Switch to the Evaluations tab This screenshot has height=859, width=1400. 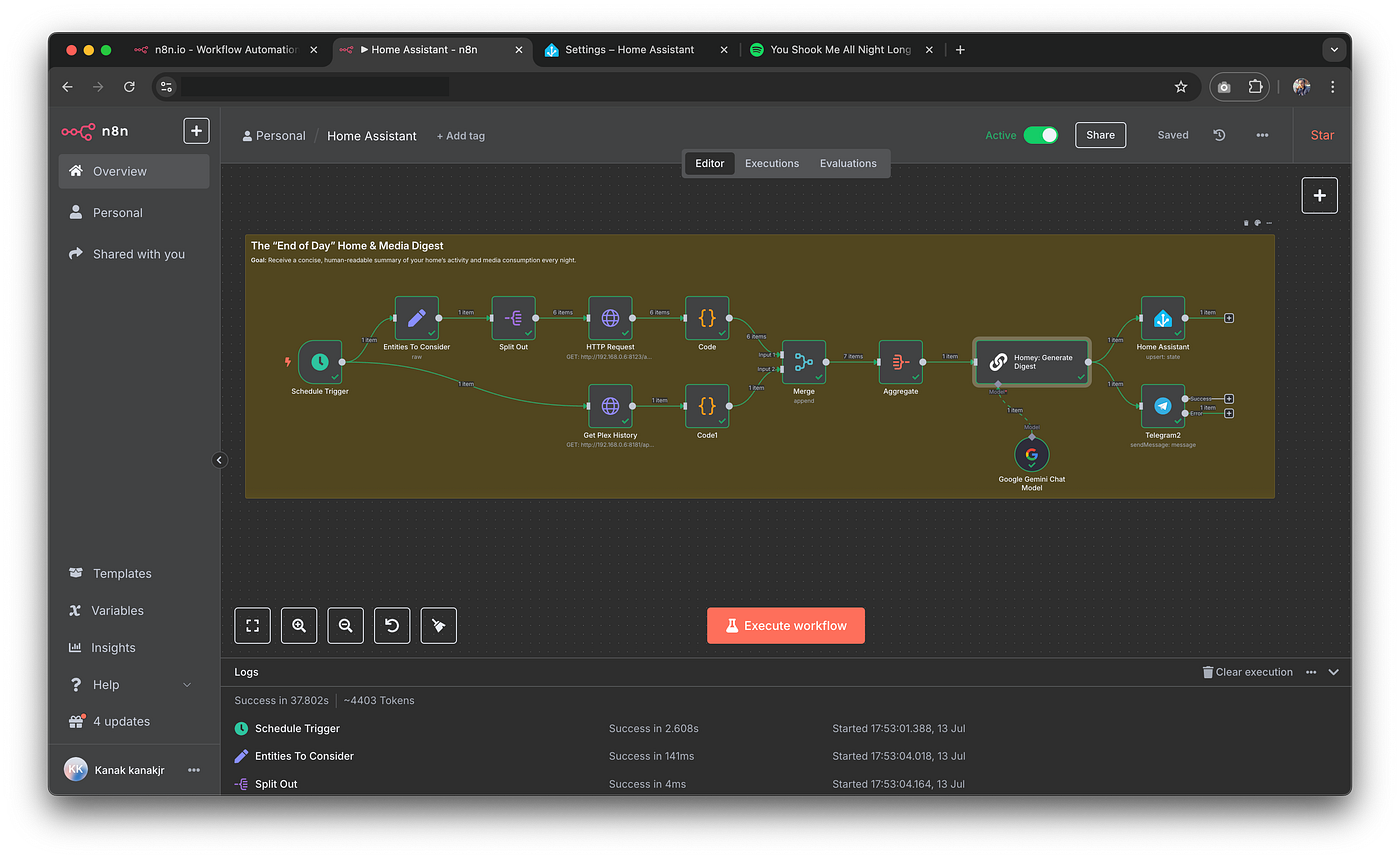coord(848,163)
